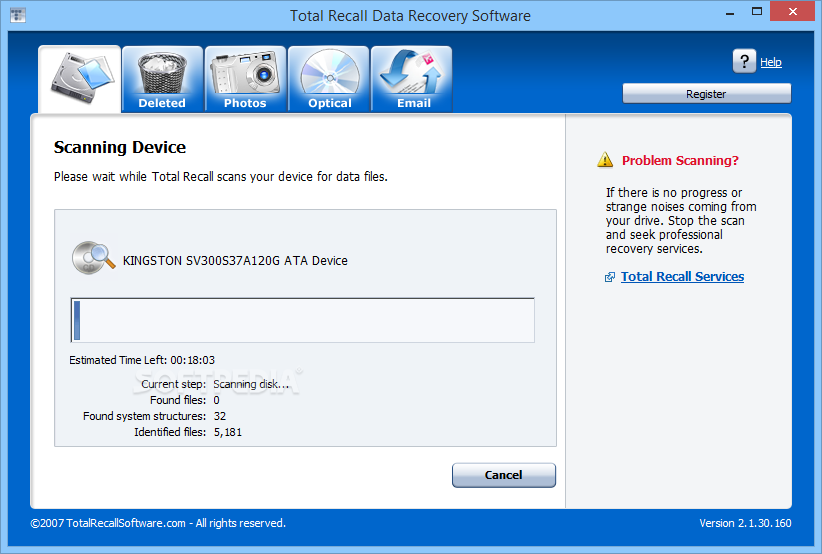Open the Deleted files tab
This screenshot has height=554, width=822.
163,79
